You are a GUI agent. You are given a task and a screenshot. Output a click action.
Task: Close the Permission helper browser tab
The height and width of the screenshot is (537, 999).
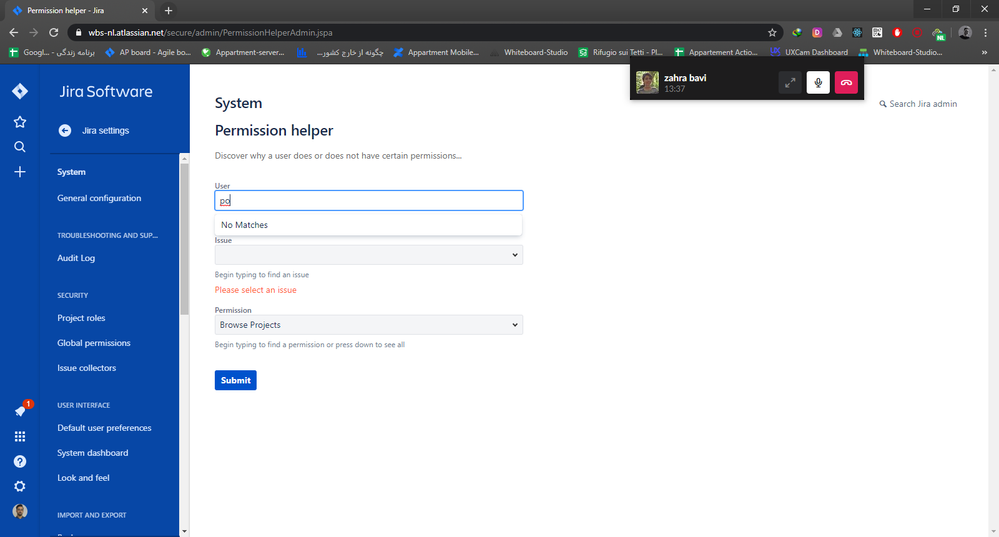[x=145, y=11]
